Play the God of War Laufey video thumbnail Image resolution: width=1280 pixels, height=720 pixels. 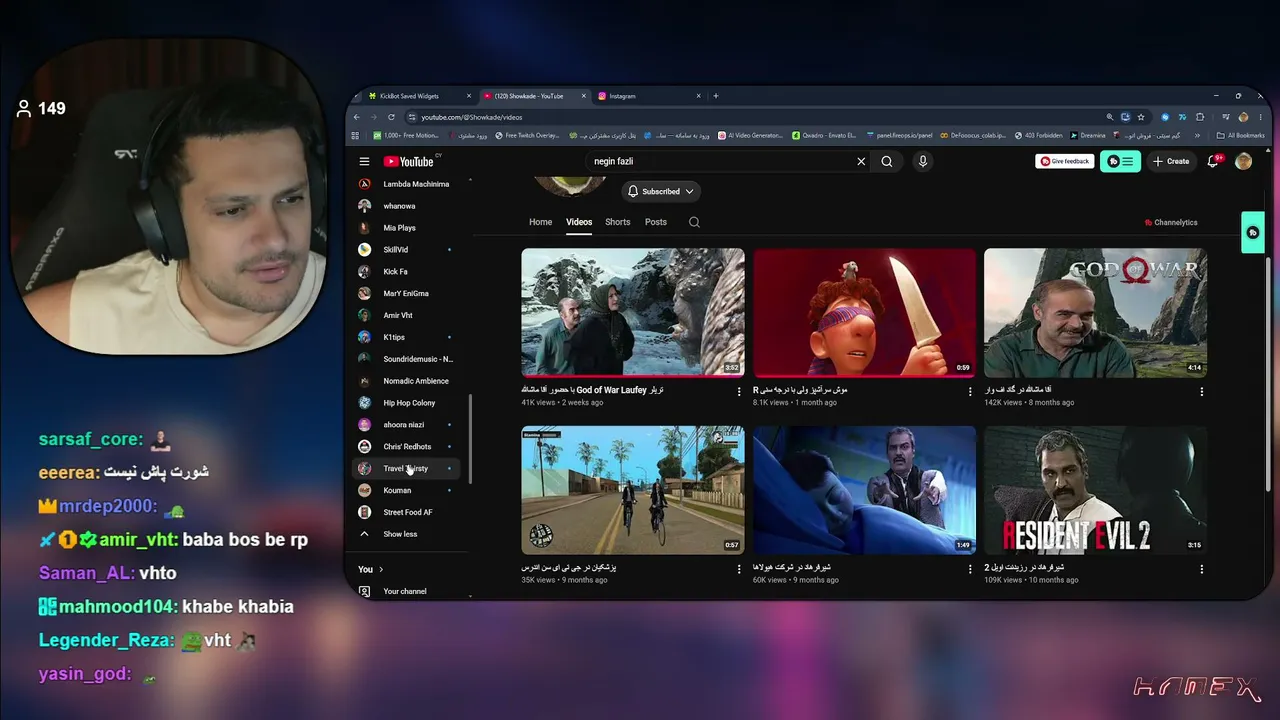(633, 313)
